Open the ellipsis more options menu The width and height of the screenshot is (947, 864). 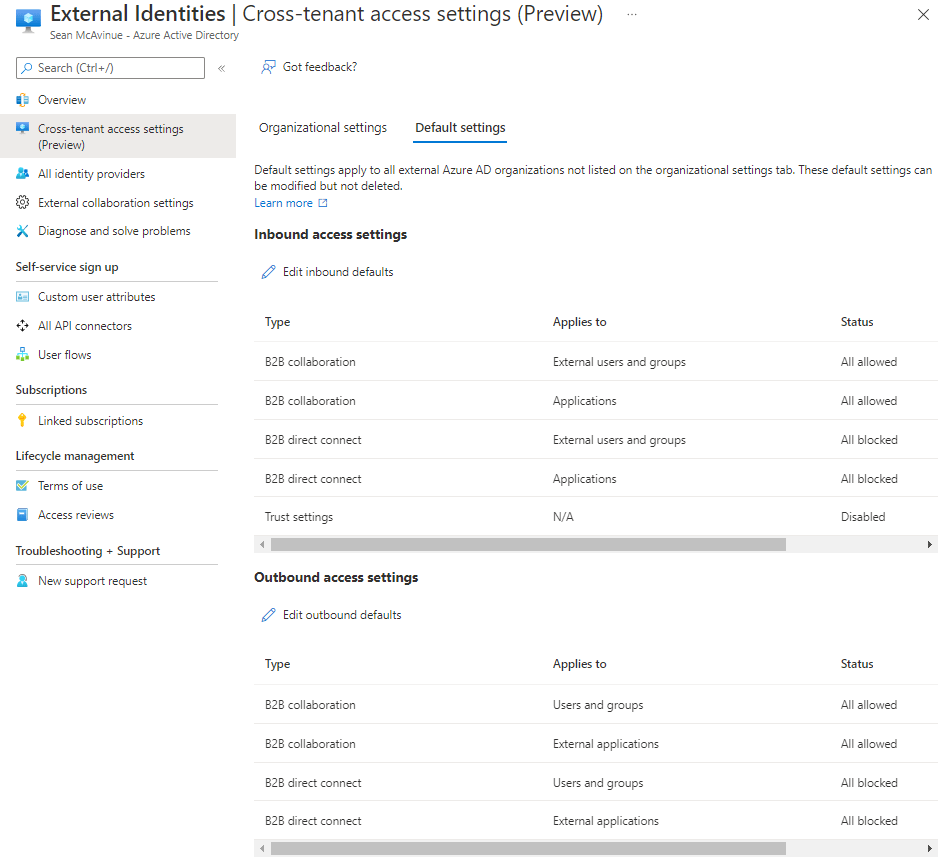(631, 14)
